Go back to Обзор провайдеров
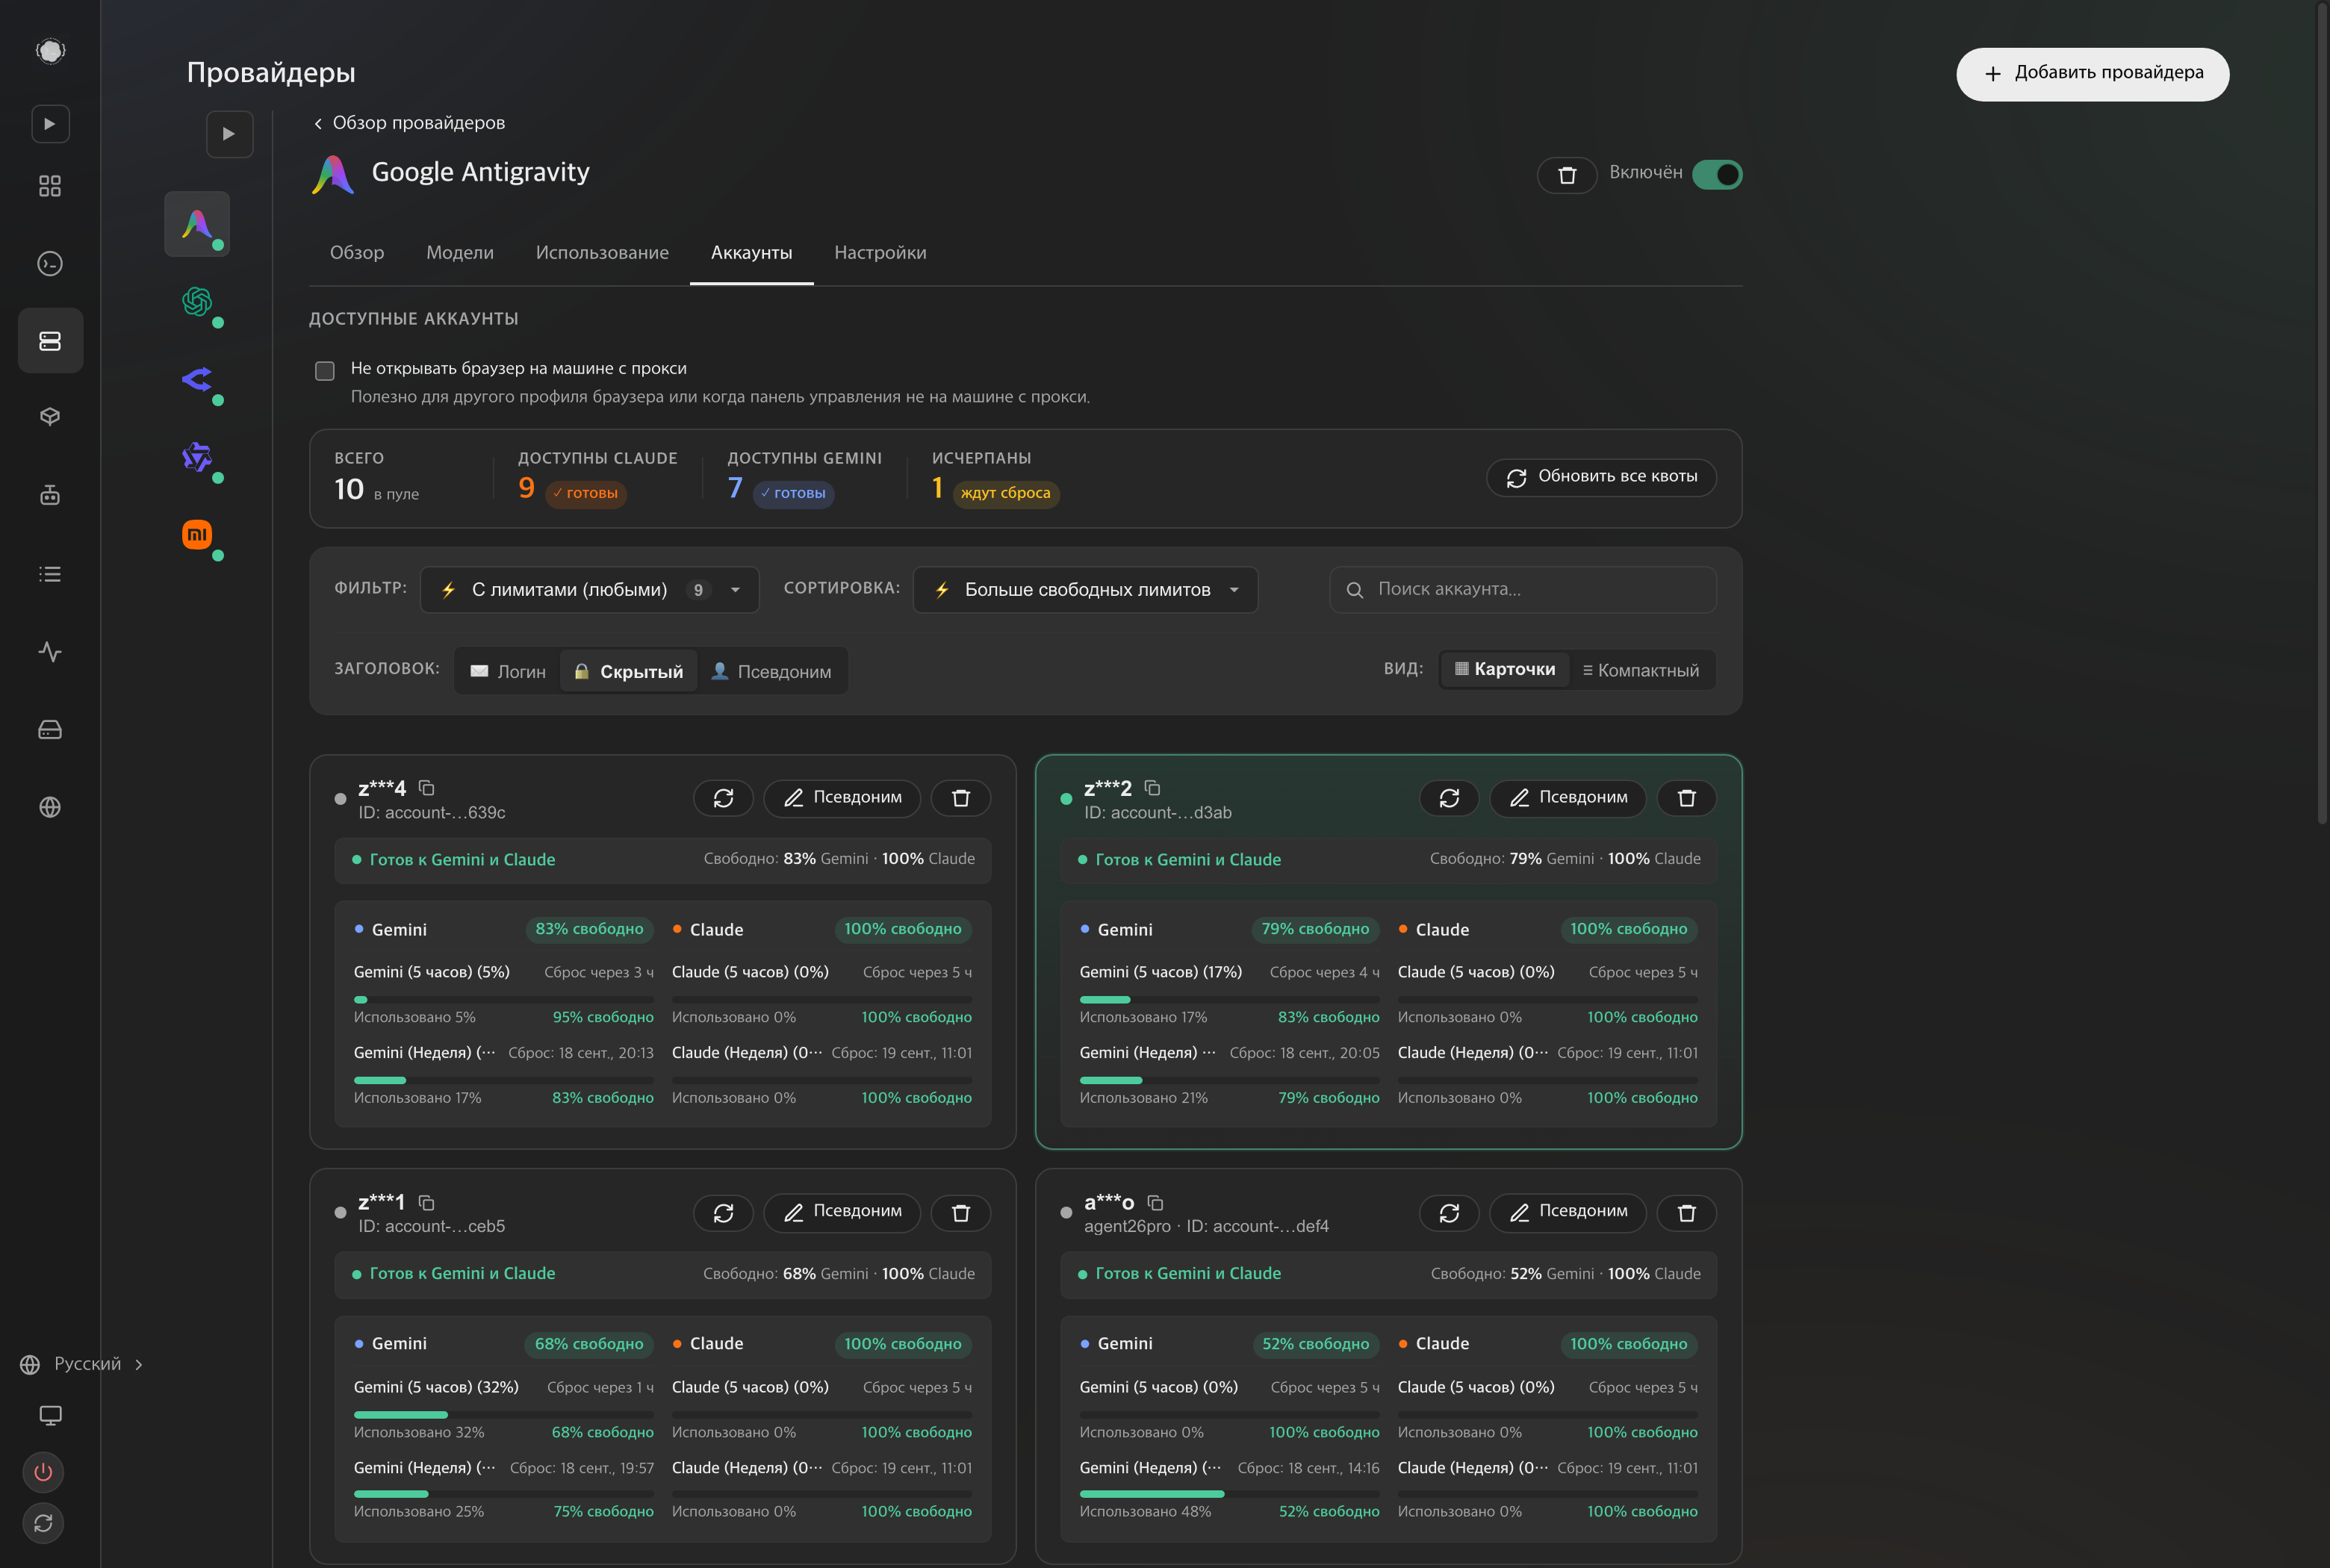2330x1568 pixels. pos(409,123)
